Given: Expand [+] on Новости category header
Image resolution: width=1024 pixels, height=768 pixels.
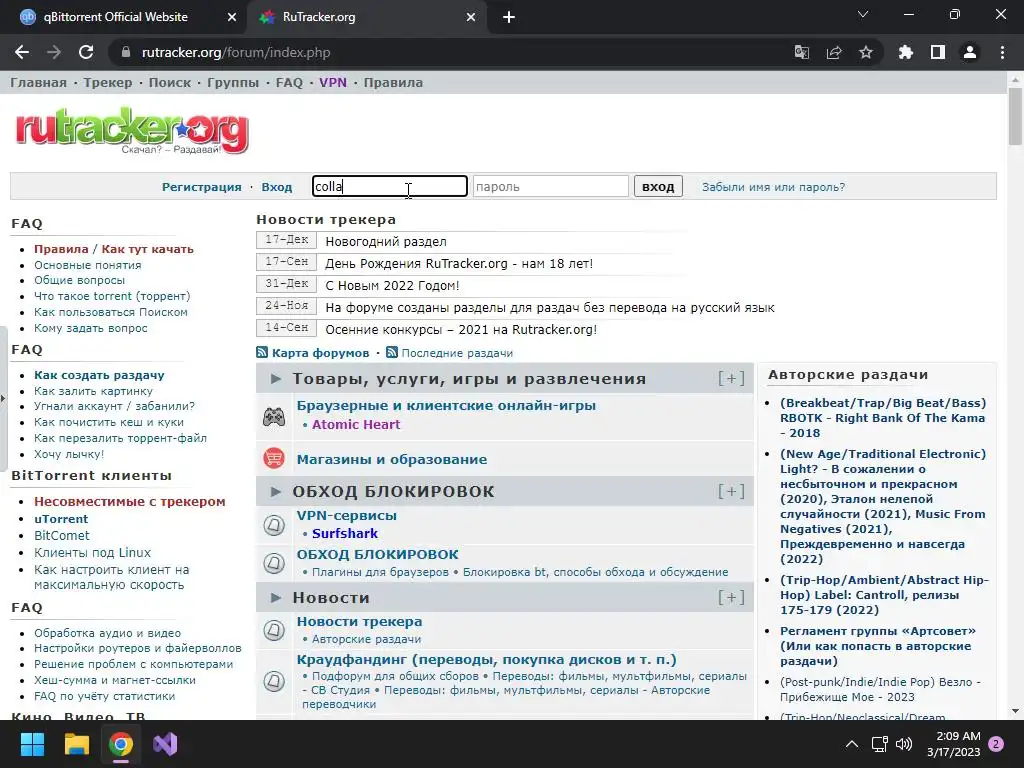Looking at the screenshot, I should coord(731,598).
